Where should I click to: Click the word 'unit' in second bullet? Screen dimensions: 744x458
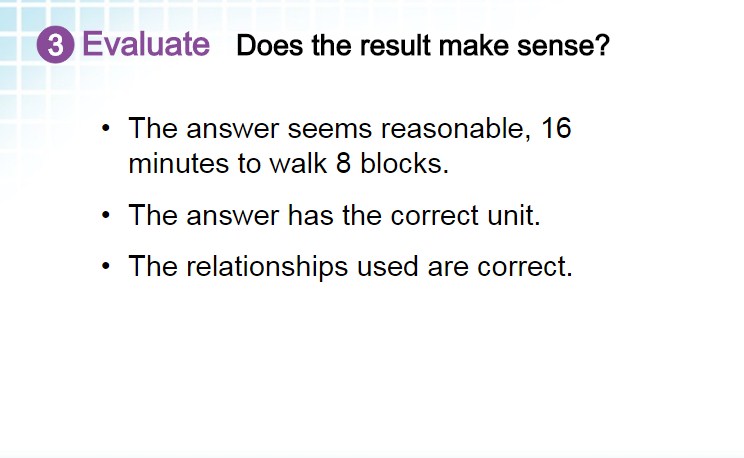[511, 215]
